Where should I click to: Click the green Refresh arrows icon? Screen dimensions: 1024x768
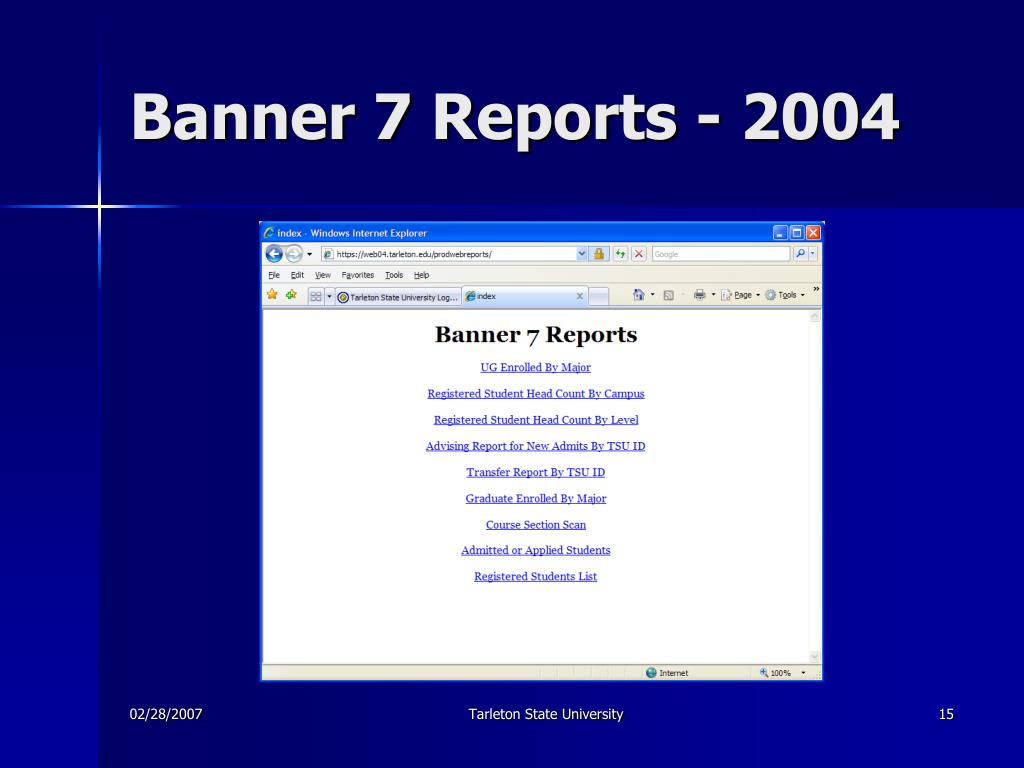(x=620, y=254)
